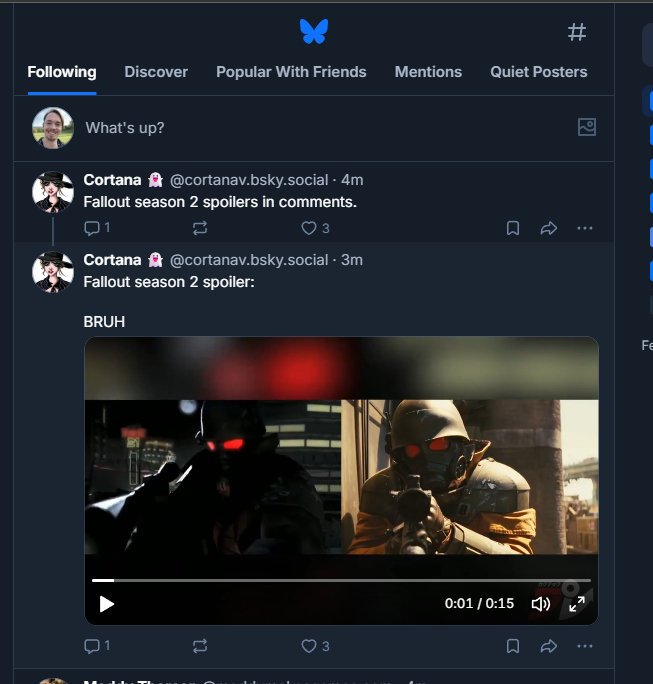Bookmark the first Cortana post

(x=513, y=228)
